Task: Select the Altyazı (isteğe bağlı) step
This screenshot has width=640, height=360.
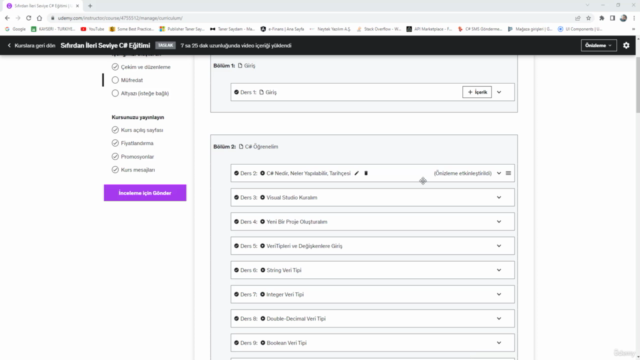Action: [x=140, y=93]
